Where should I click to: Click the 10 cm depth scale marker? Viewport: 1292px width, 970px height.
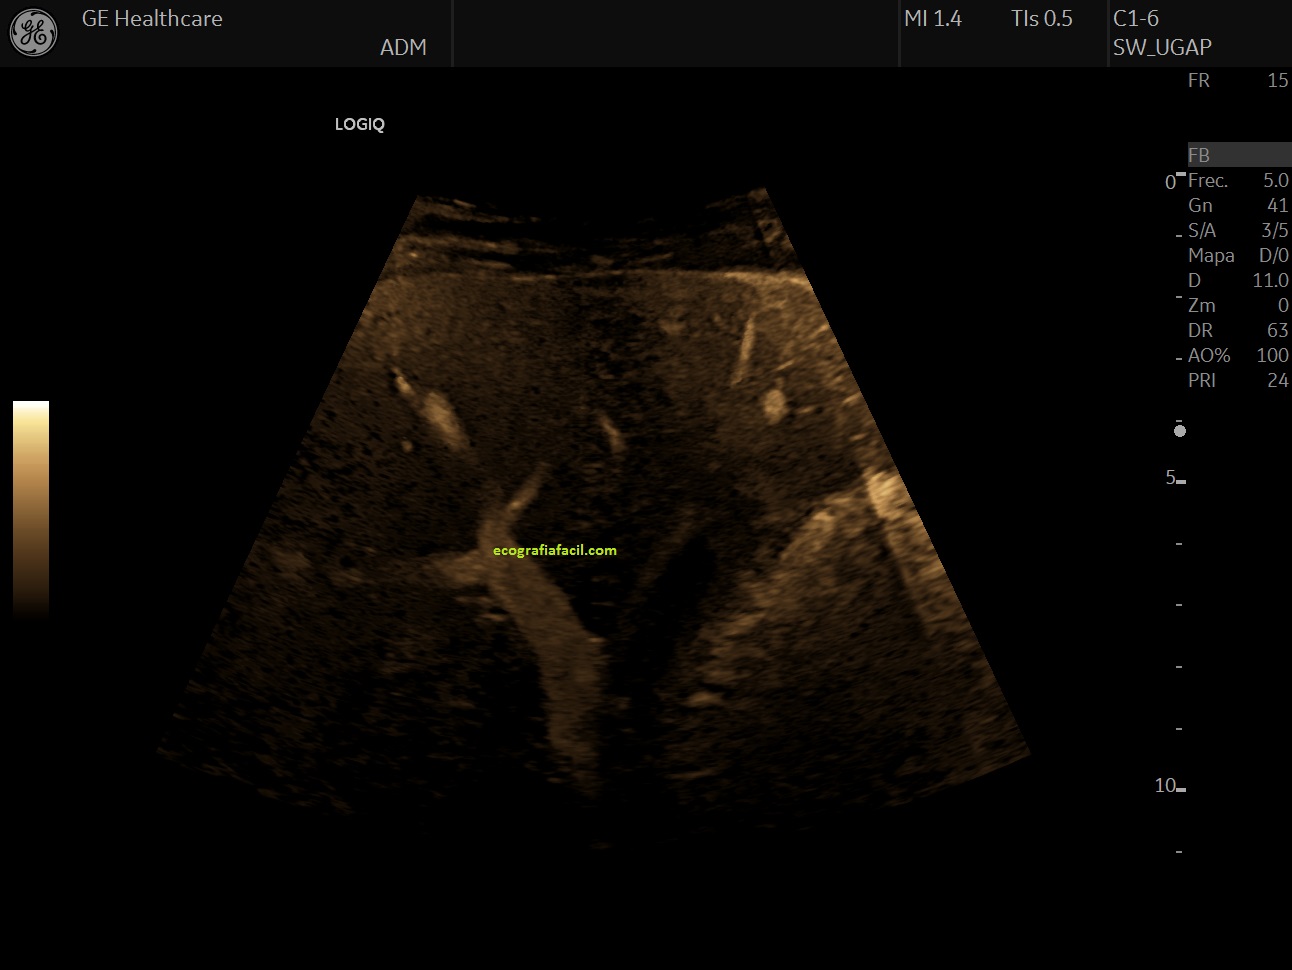click(1168, 786)
